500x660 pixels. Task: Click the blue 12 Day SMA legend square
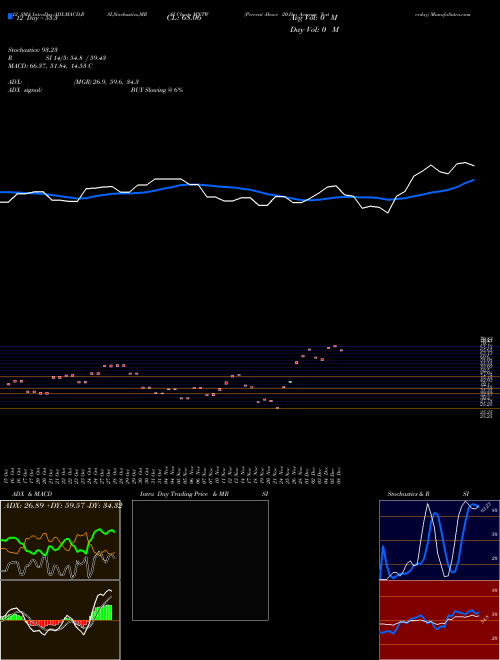pyautogui.click(x=10, y=17)
